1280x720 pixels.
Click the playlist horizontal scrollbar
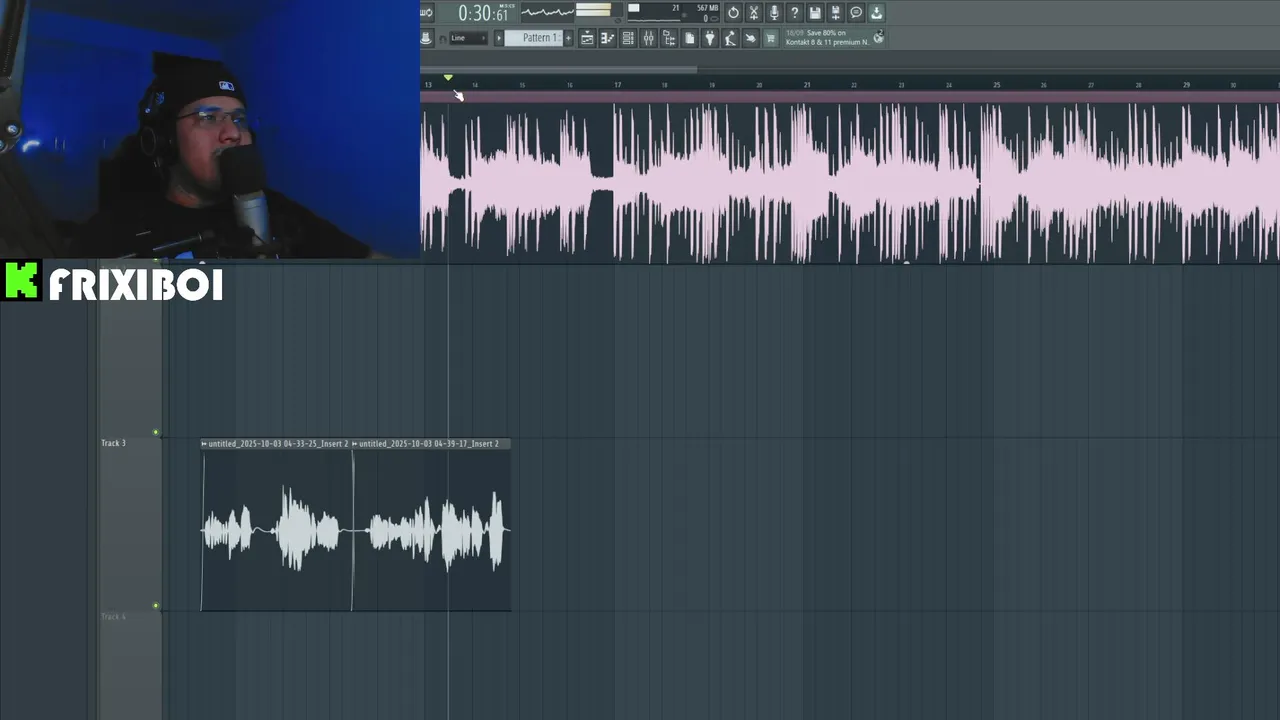pyautogui.click(x=560, y=69)
